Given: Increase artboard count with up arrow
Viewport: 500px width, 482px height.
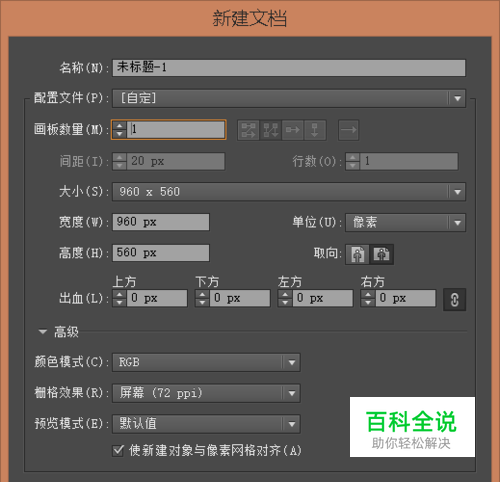Looking at the screenshot, I should point(119,126).
